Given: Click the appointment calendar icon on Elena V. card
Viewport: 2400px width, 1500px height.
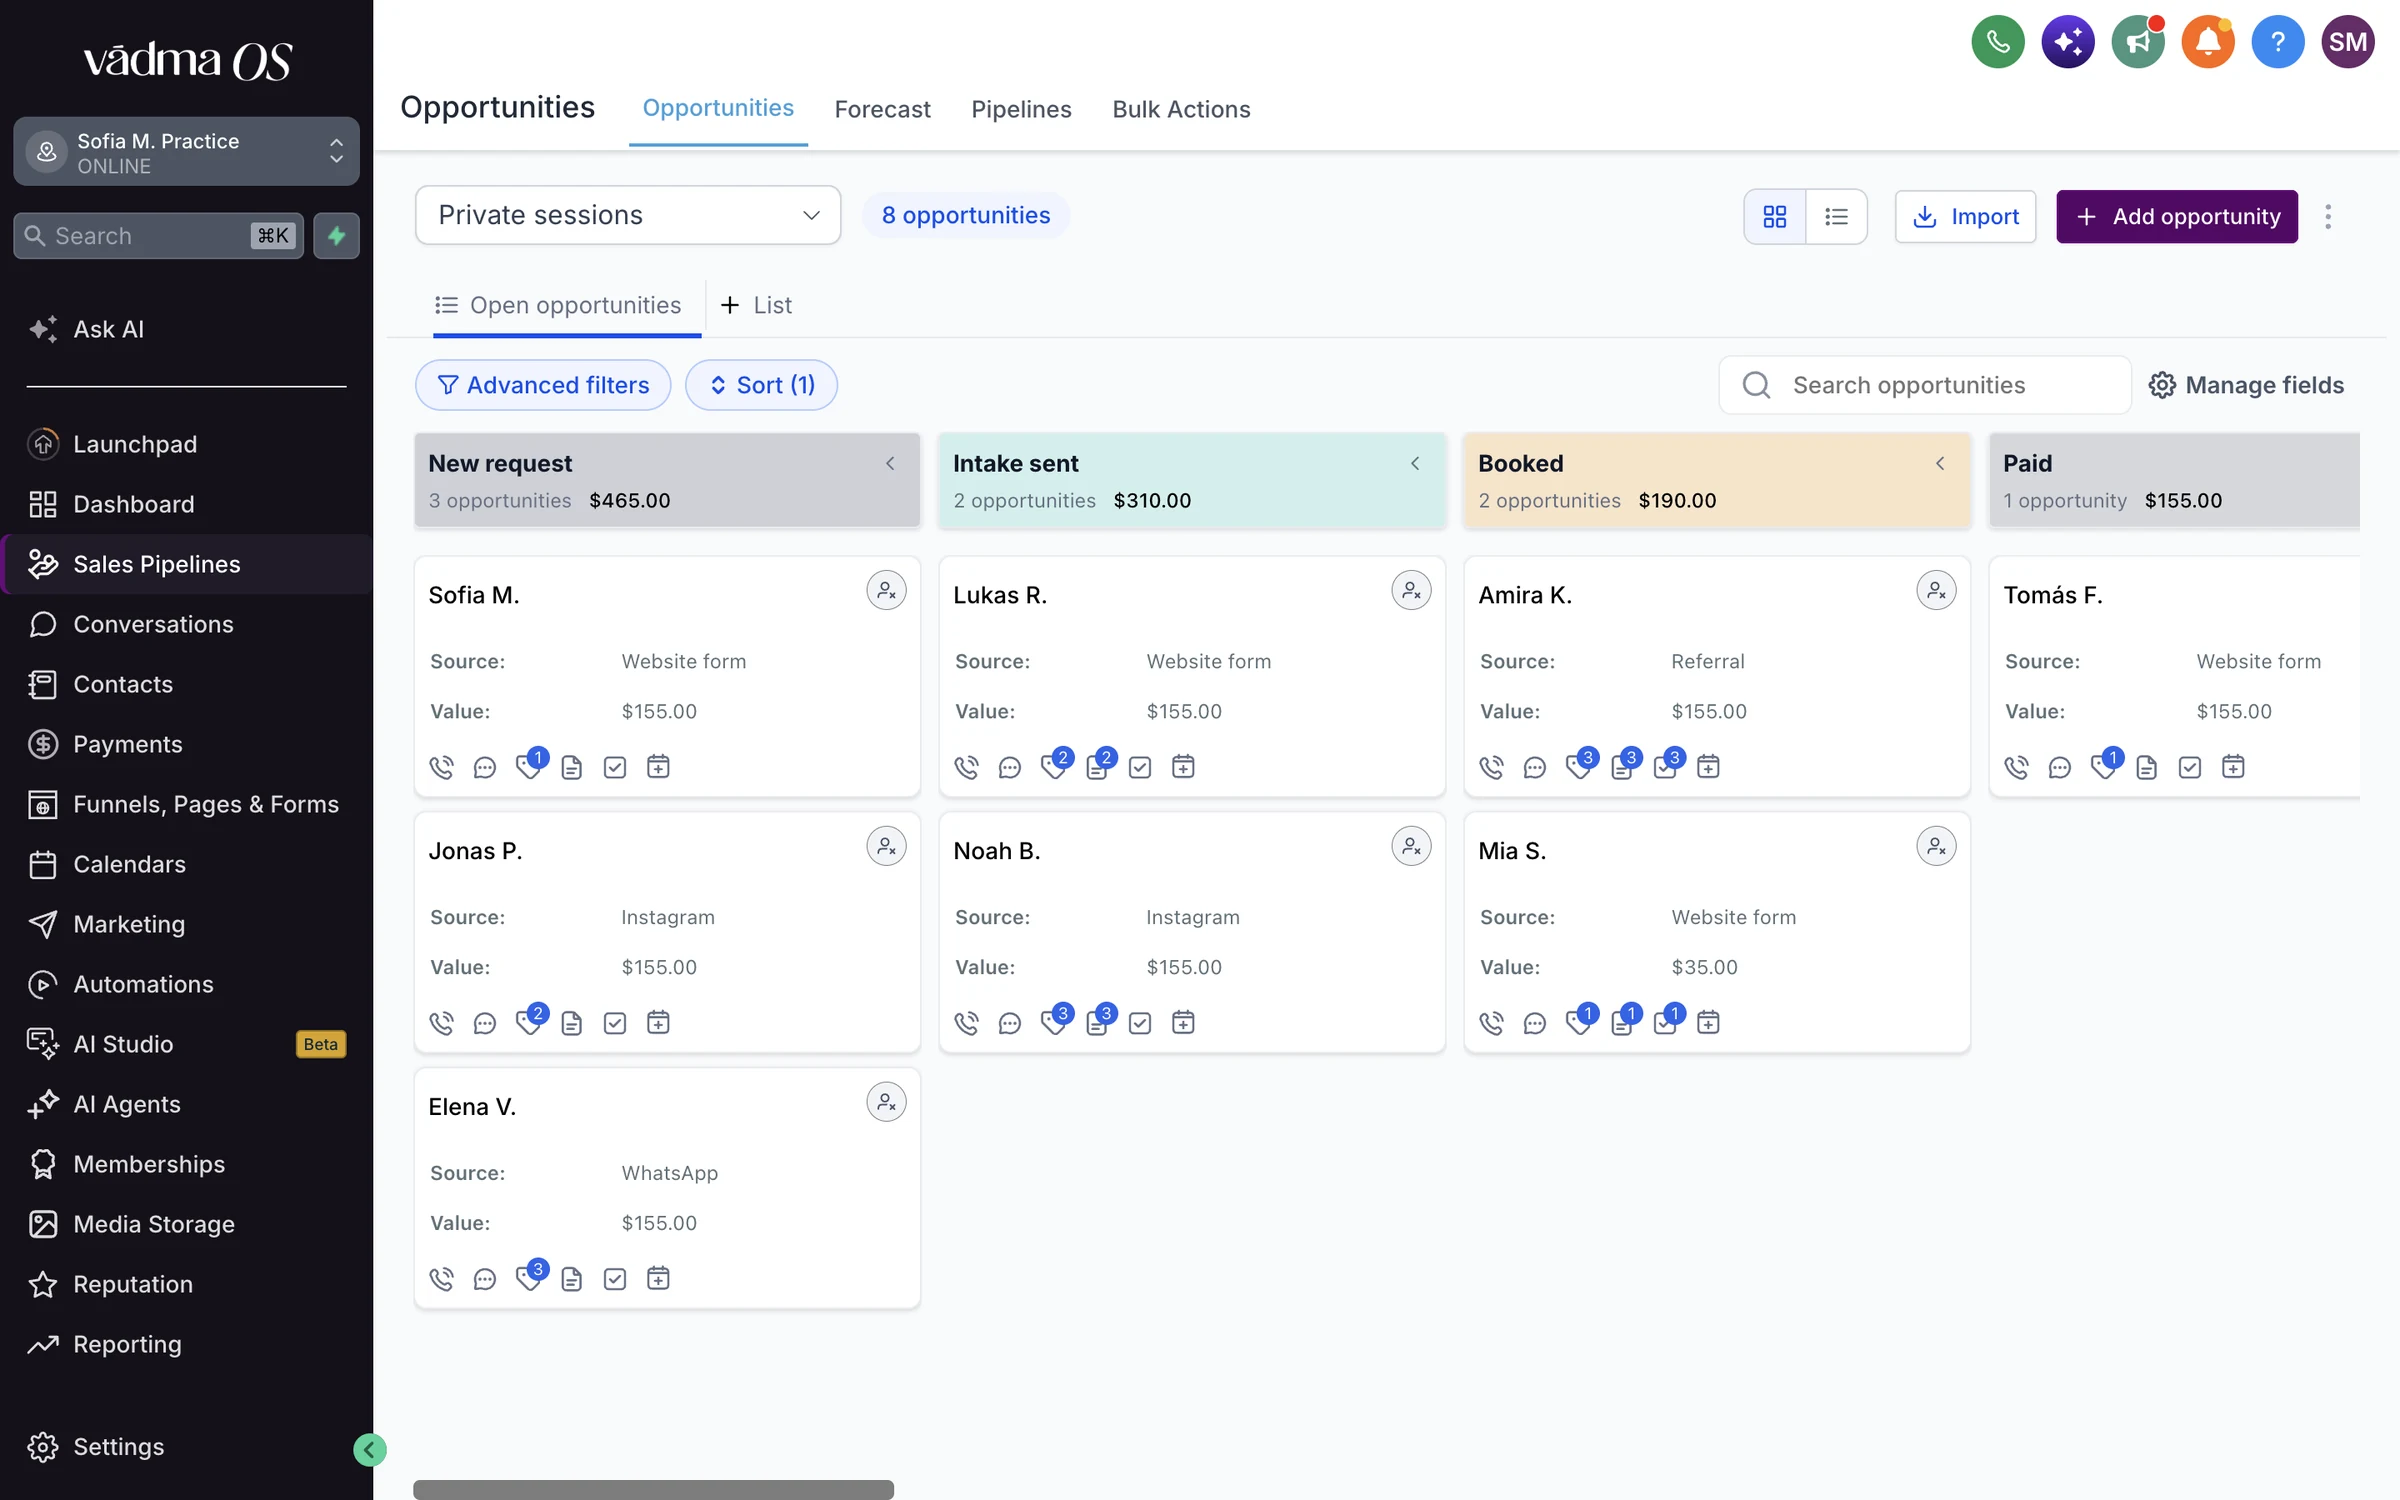Looking at the screenshot, I should tap(658, 1278).
